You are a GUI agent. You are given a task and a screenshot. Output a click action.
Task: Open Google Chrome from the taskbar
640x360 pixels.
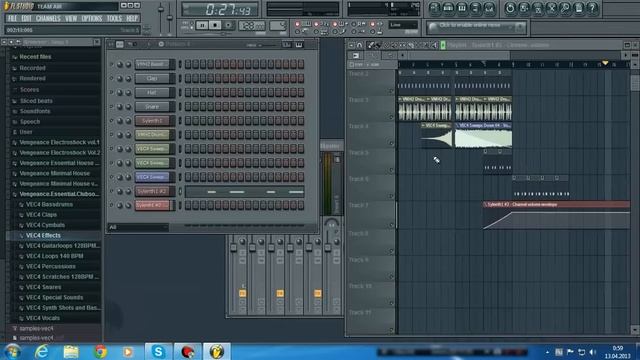coord(100,351)
